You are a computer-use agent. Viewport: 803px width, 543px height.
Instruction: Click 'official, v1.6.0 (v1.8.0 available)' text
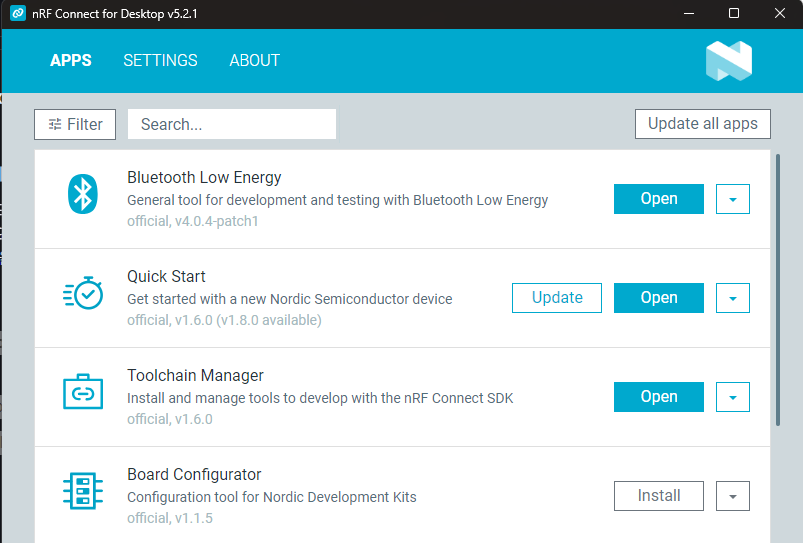pos(224,320)
